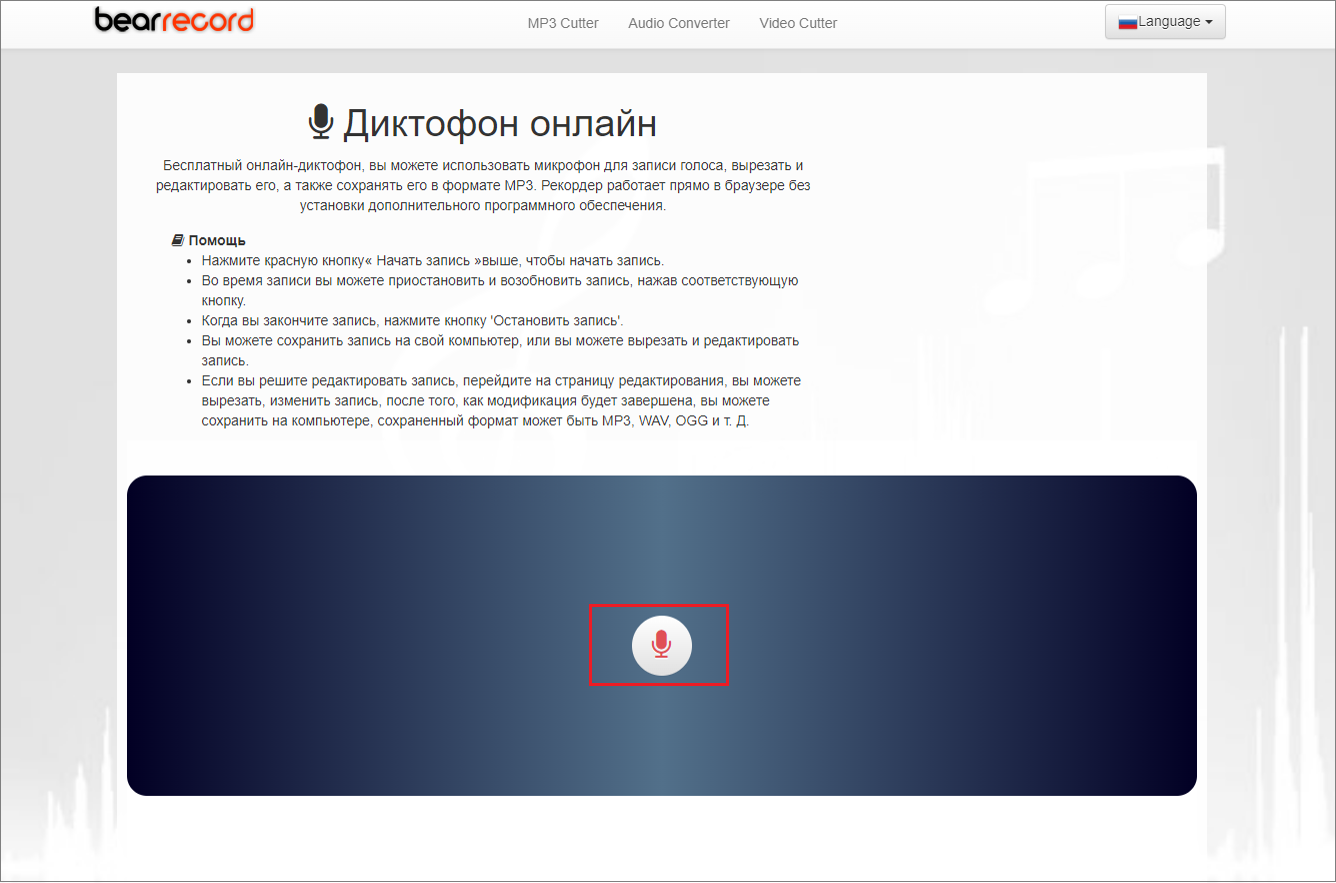This screenshot has width=1336, height=883.
Task: Click the Russian flag icon in Language button
Action: [x=1128, y=22]
